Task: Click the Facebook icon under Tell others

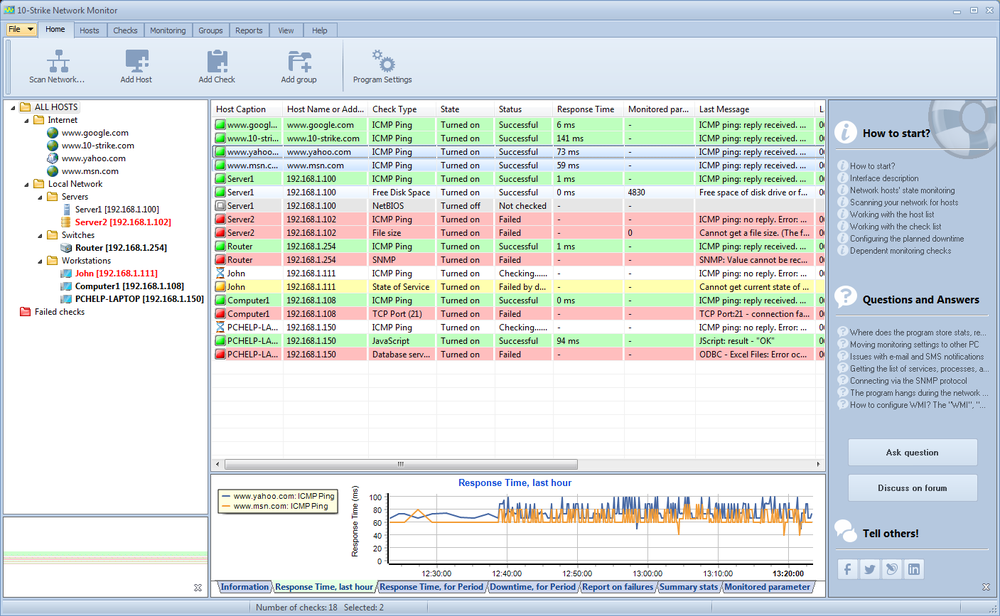Action: pyautogui.click(x=847, y=568)
